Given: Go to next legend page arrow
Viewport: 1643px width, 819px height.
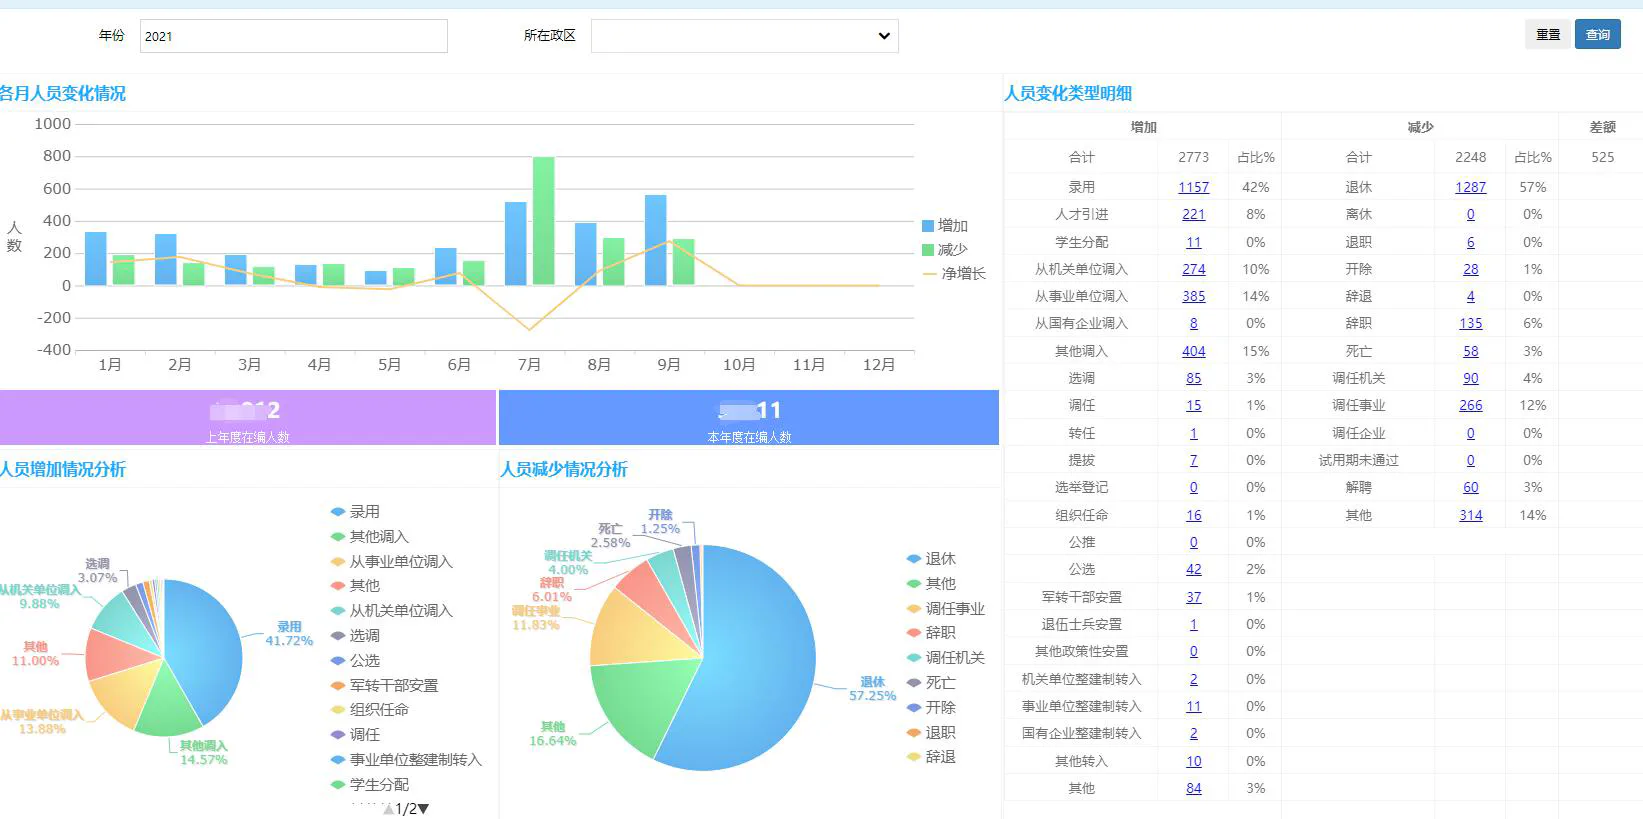Looking at the screenshot, I should [424, 808].
